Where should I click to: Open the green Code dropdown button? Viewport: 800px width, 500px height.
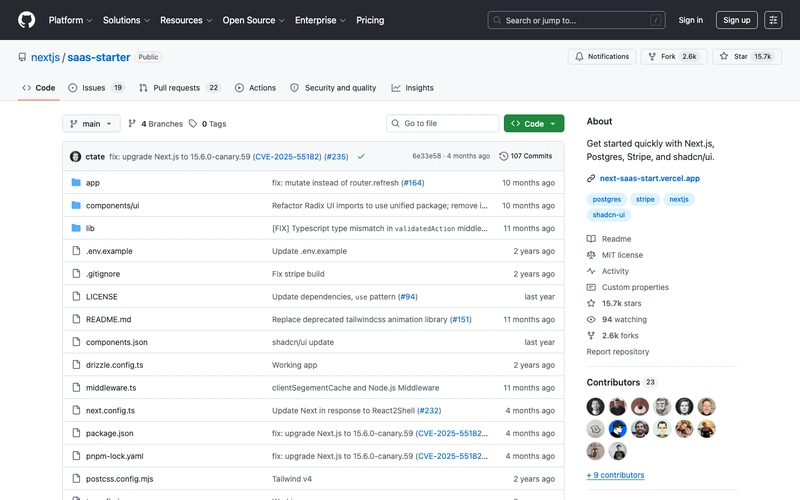pos(534,124)
